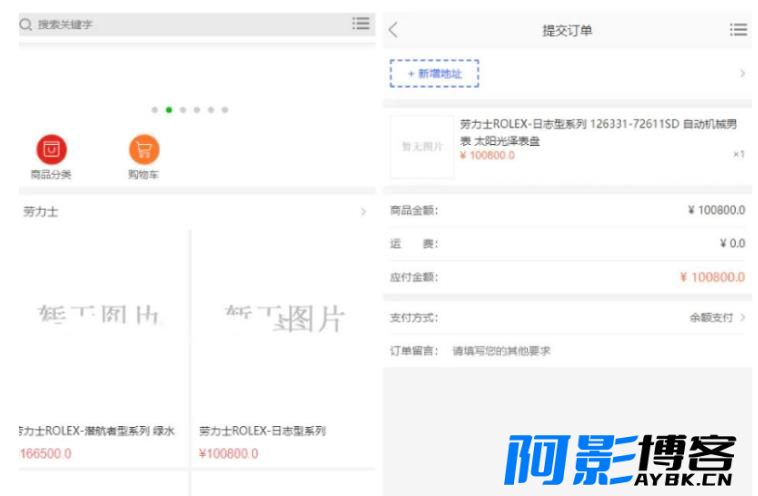This screenshot has width=758, height=496.
Task: Select the first carousel dot
Action: (155, 110)
